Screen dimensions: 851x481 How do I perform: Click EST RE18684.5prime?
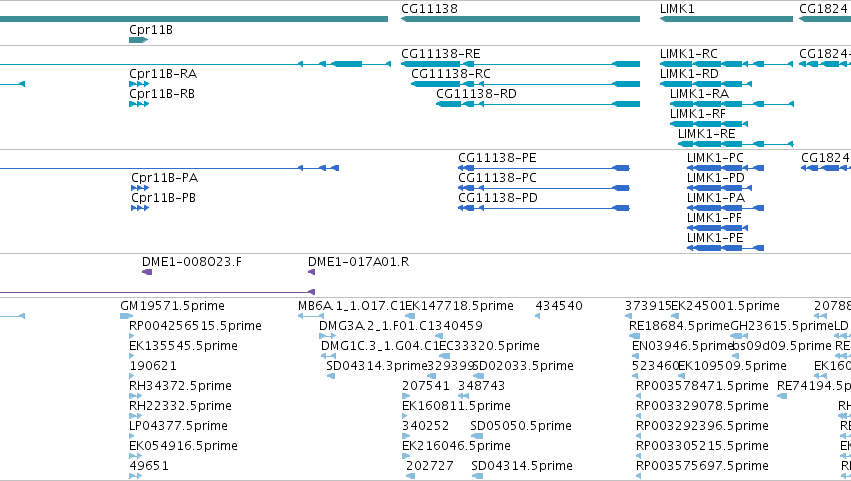679,326
